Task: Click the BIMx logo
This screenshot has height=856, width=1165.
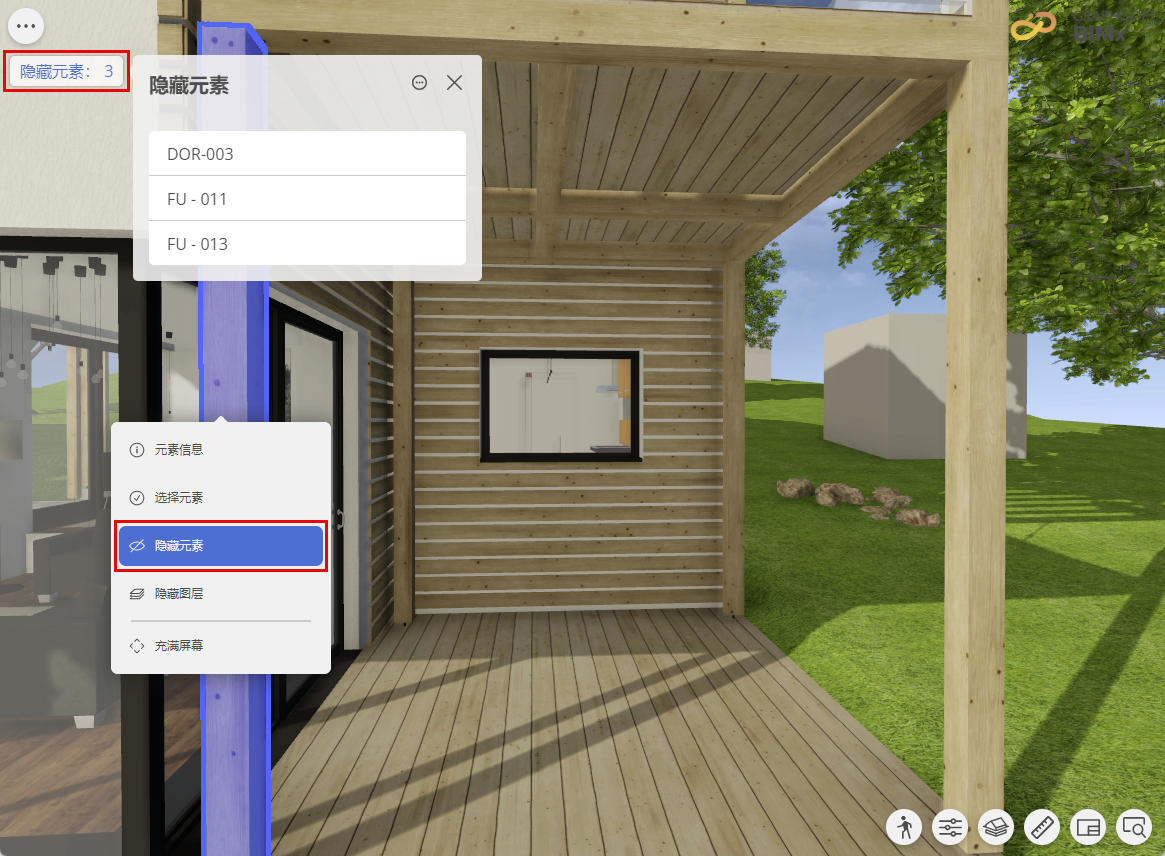Action: (1080, 25)
